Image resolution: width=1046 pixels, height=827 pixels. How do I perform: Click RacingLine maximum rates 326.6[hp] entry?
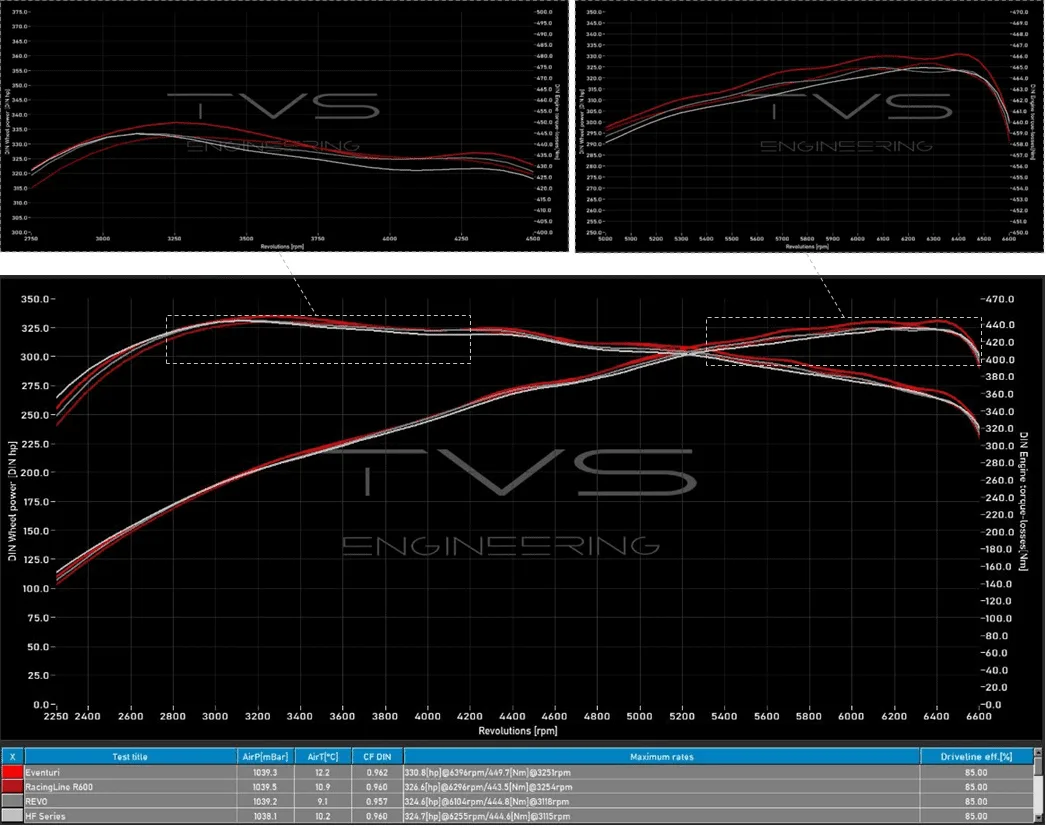[488, 787]
